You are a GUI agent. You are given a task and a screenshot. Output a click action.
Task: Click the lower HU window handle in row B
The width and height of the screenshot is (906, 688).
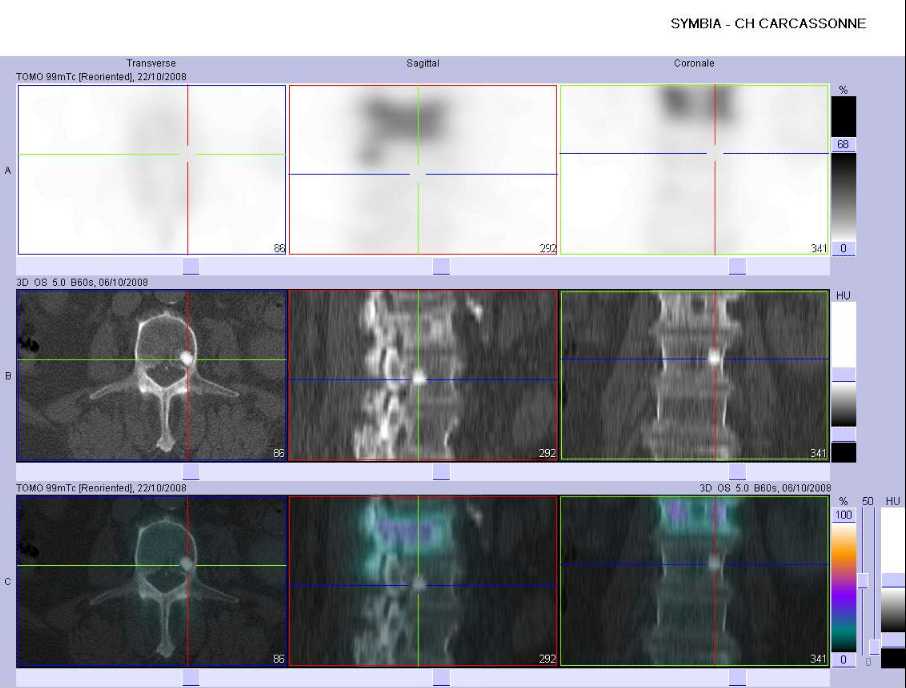tap(844, 434)
